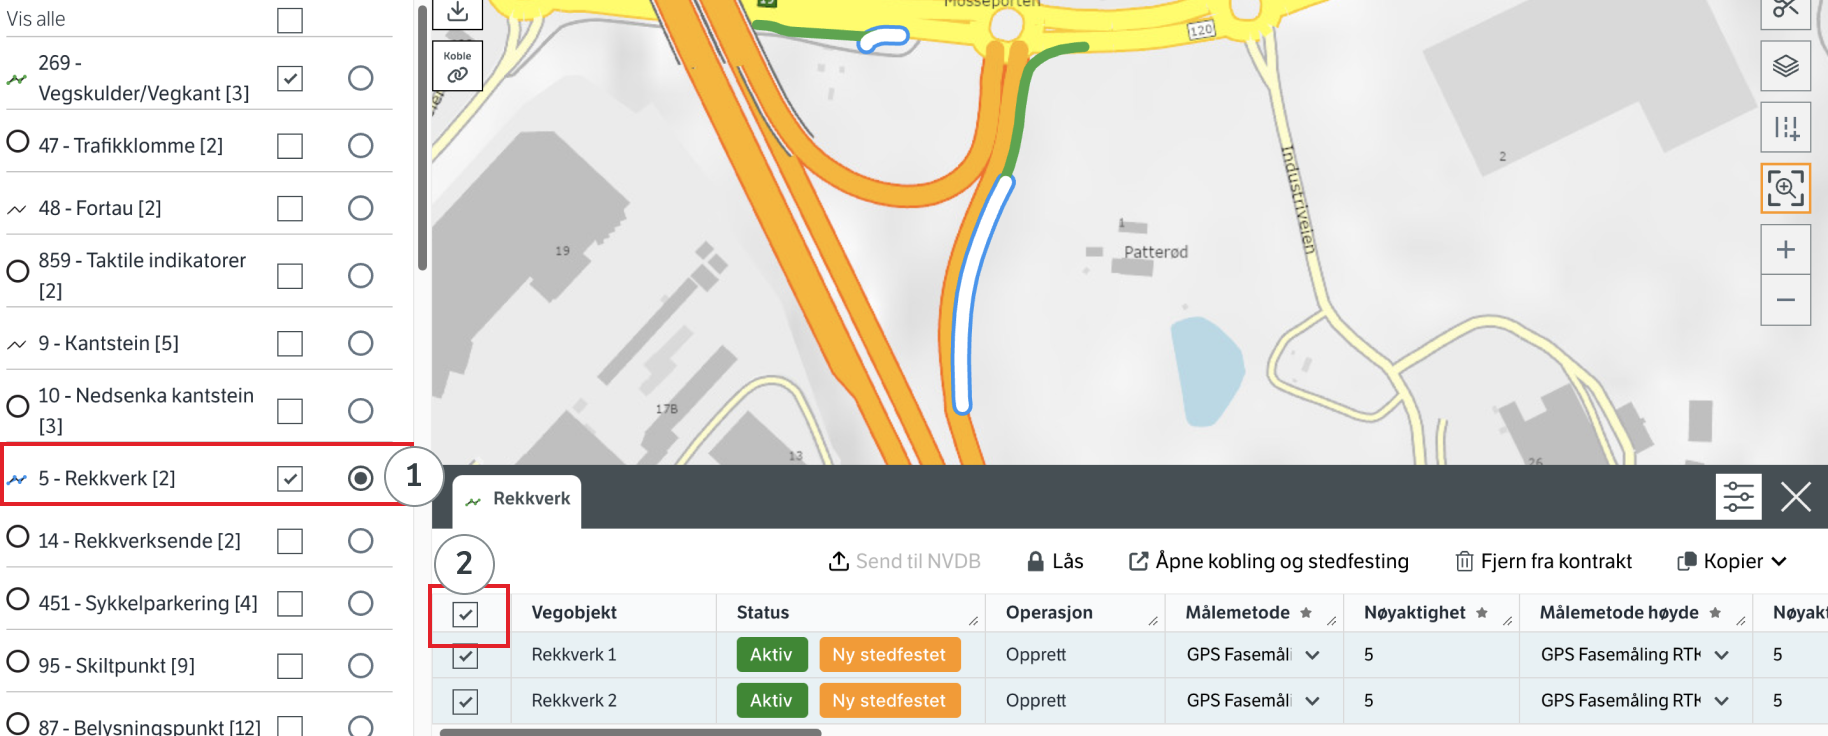This screenshot has height=736, width=1828.
Task: Open table filter settings sliders icon
Action: click(x=1738, y=497)
